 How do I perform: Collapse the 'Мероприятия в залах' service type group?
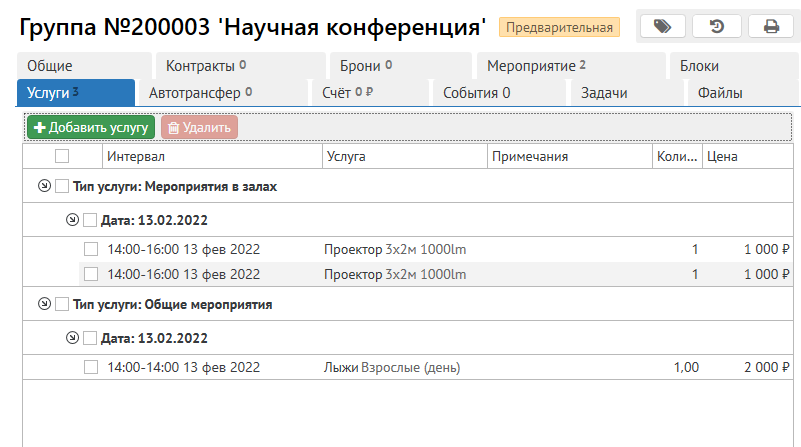43,186
